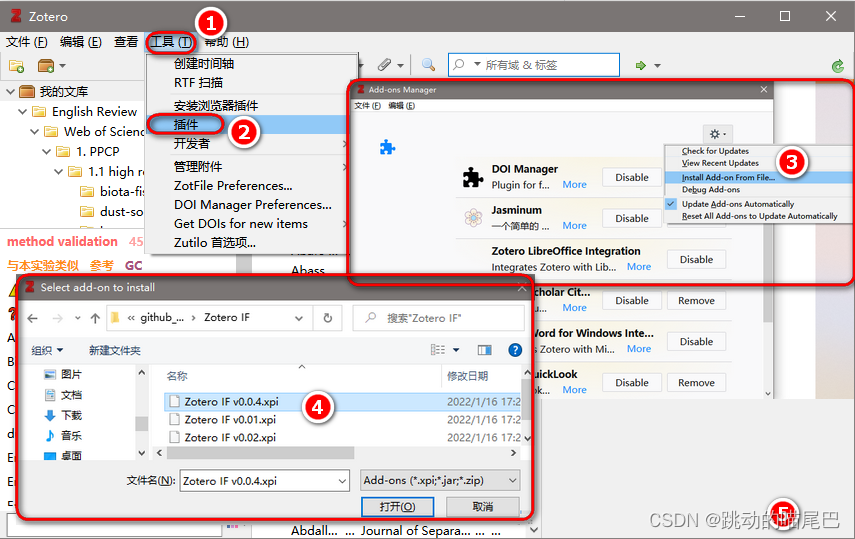Disable Zotero LibreOffice Integration
The image size is (855, 539).
click(x=696, y=260)
